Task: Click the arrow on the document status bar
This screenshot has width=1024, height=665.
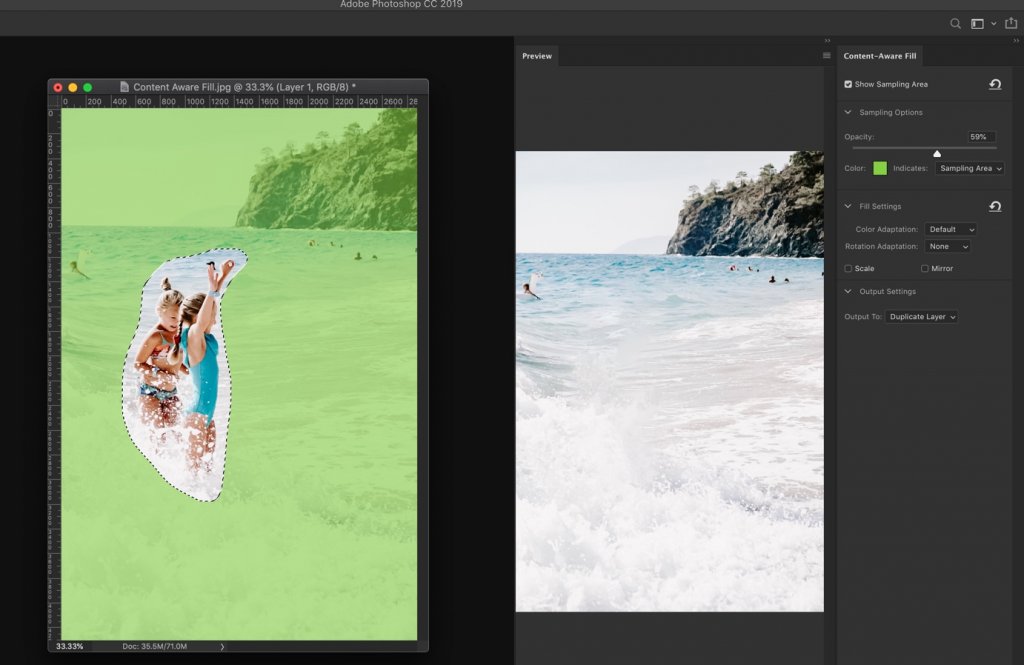Action: [222, 647]
